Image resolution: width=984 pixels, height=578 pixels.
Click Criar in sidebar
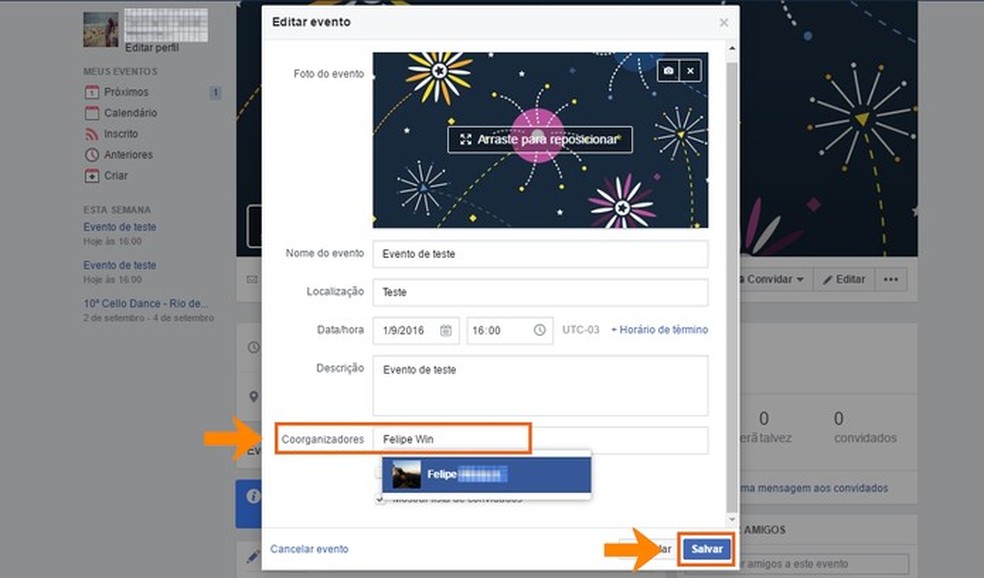(115, 176)
